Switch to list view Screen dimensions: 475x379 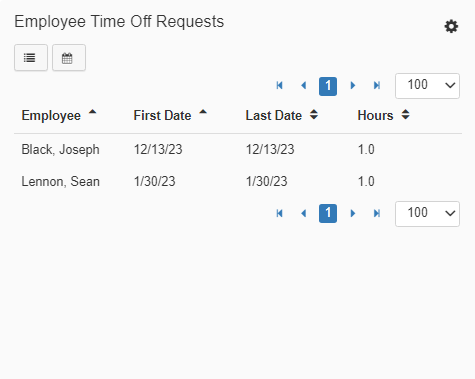(31, 58)
